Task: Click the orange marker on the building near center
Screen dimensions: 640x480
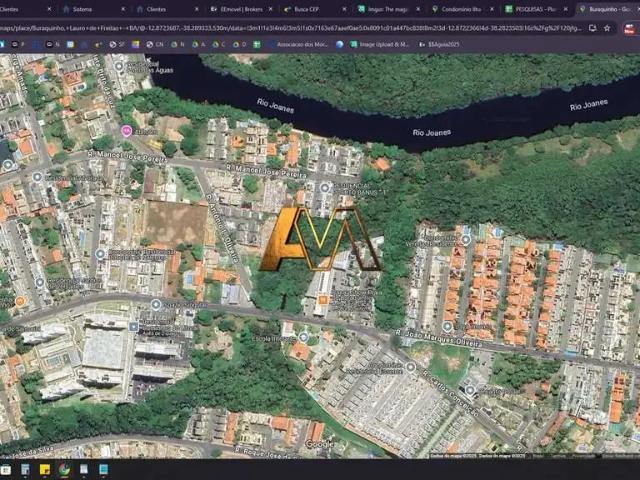Action: [x=323, y=300]
